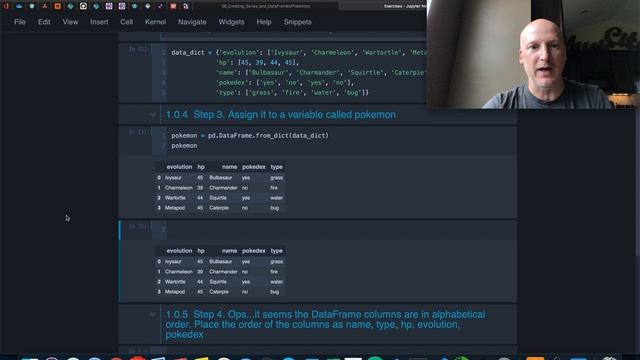This screenshot has width=640, height=360.
Task: Click the data_dict evolution code line
Action: pos(299,53)
